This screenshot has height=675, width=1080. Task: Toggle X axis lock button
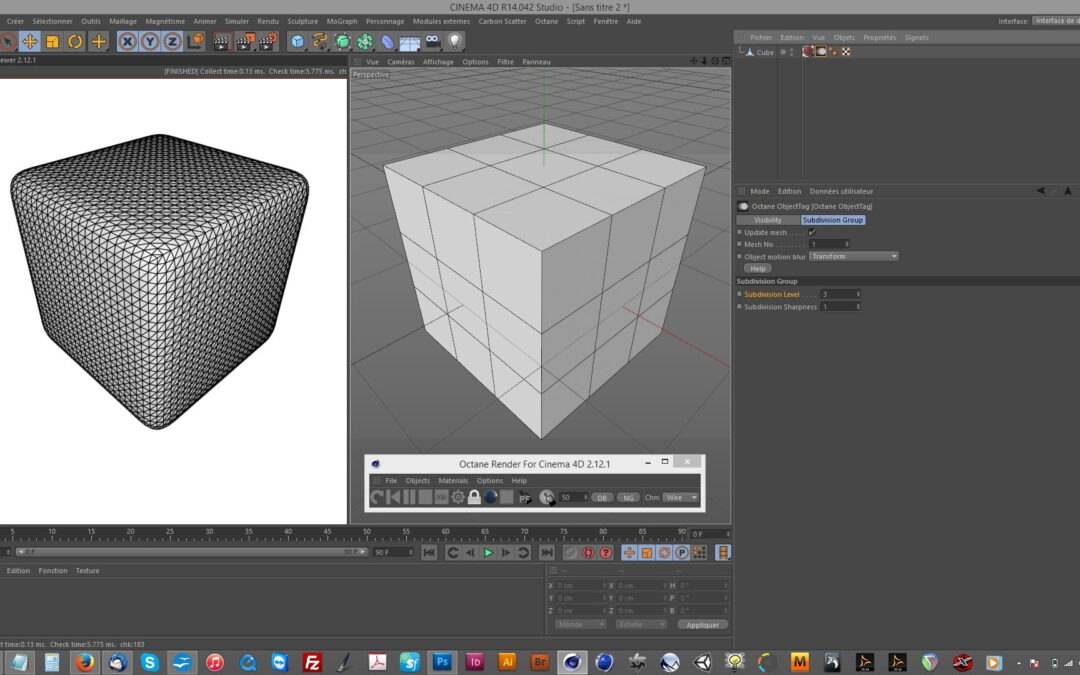tap(127, 41)
